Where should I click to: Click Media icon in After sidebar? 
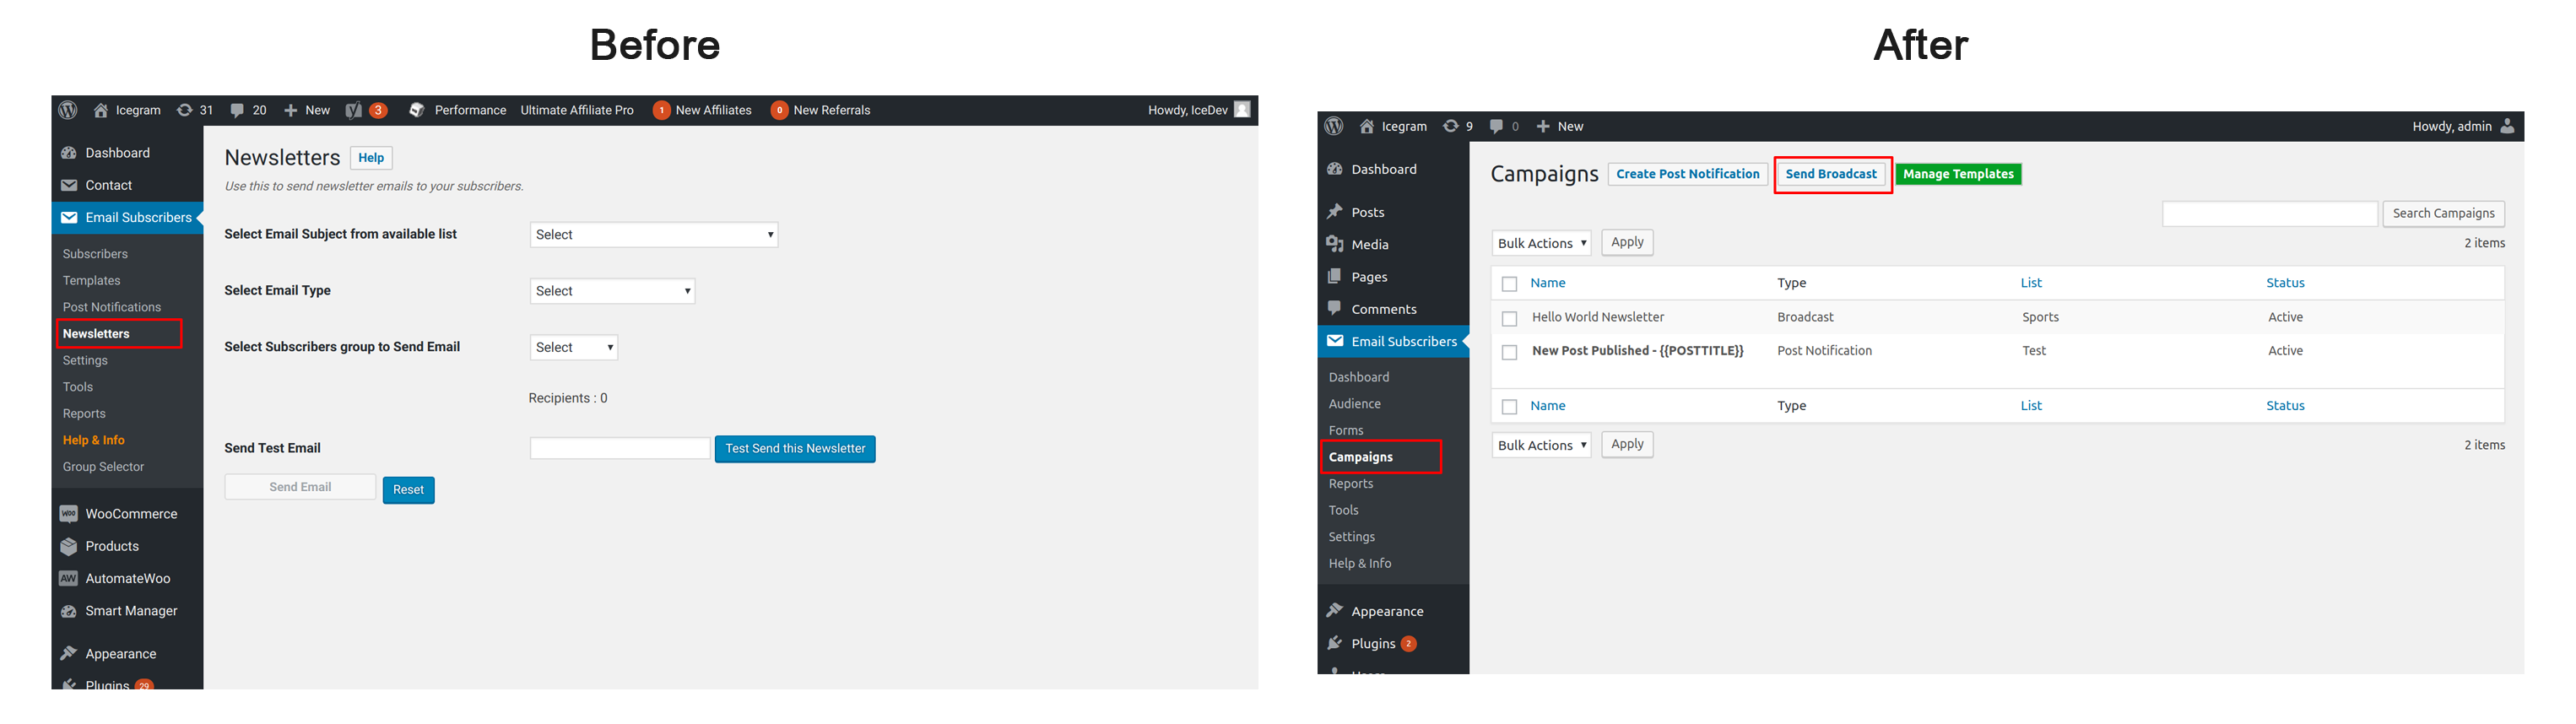coord(1335,244)
